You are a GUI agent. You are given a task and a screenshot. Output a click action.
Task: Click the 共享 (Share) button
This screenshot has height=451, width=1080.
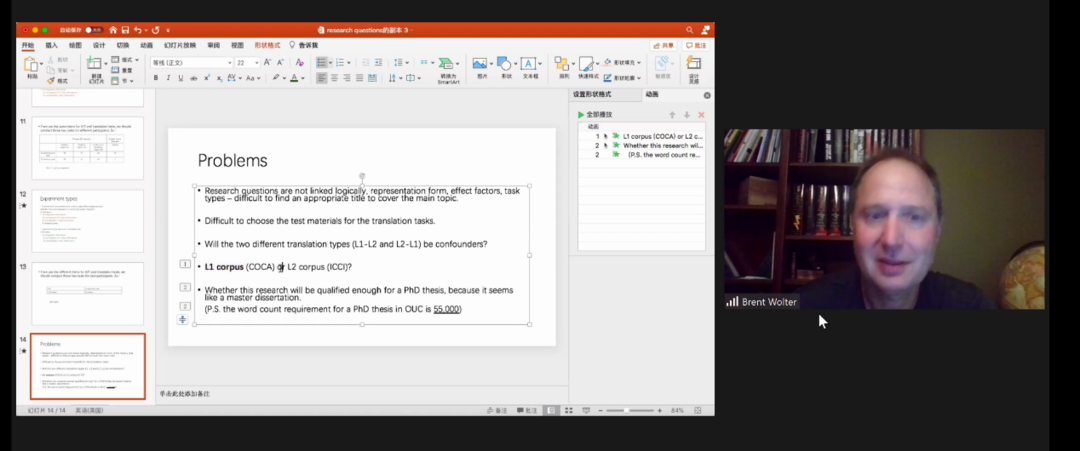coord(663,45)
